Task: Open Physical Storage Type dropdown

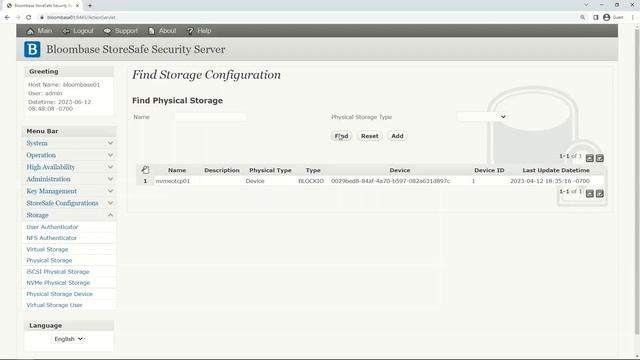Action: 482,117
